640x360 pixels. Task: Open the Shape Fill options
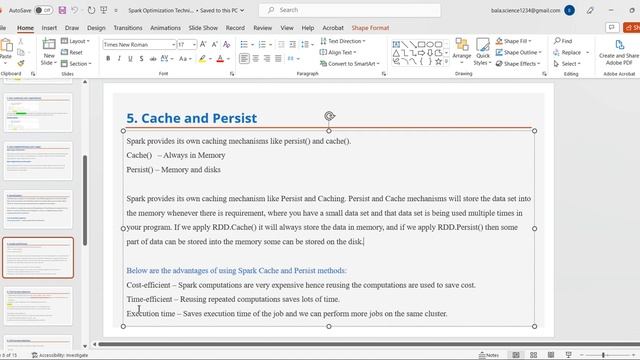point(513,41)
